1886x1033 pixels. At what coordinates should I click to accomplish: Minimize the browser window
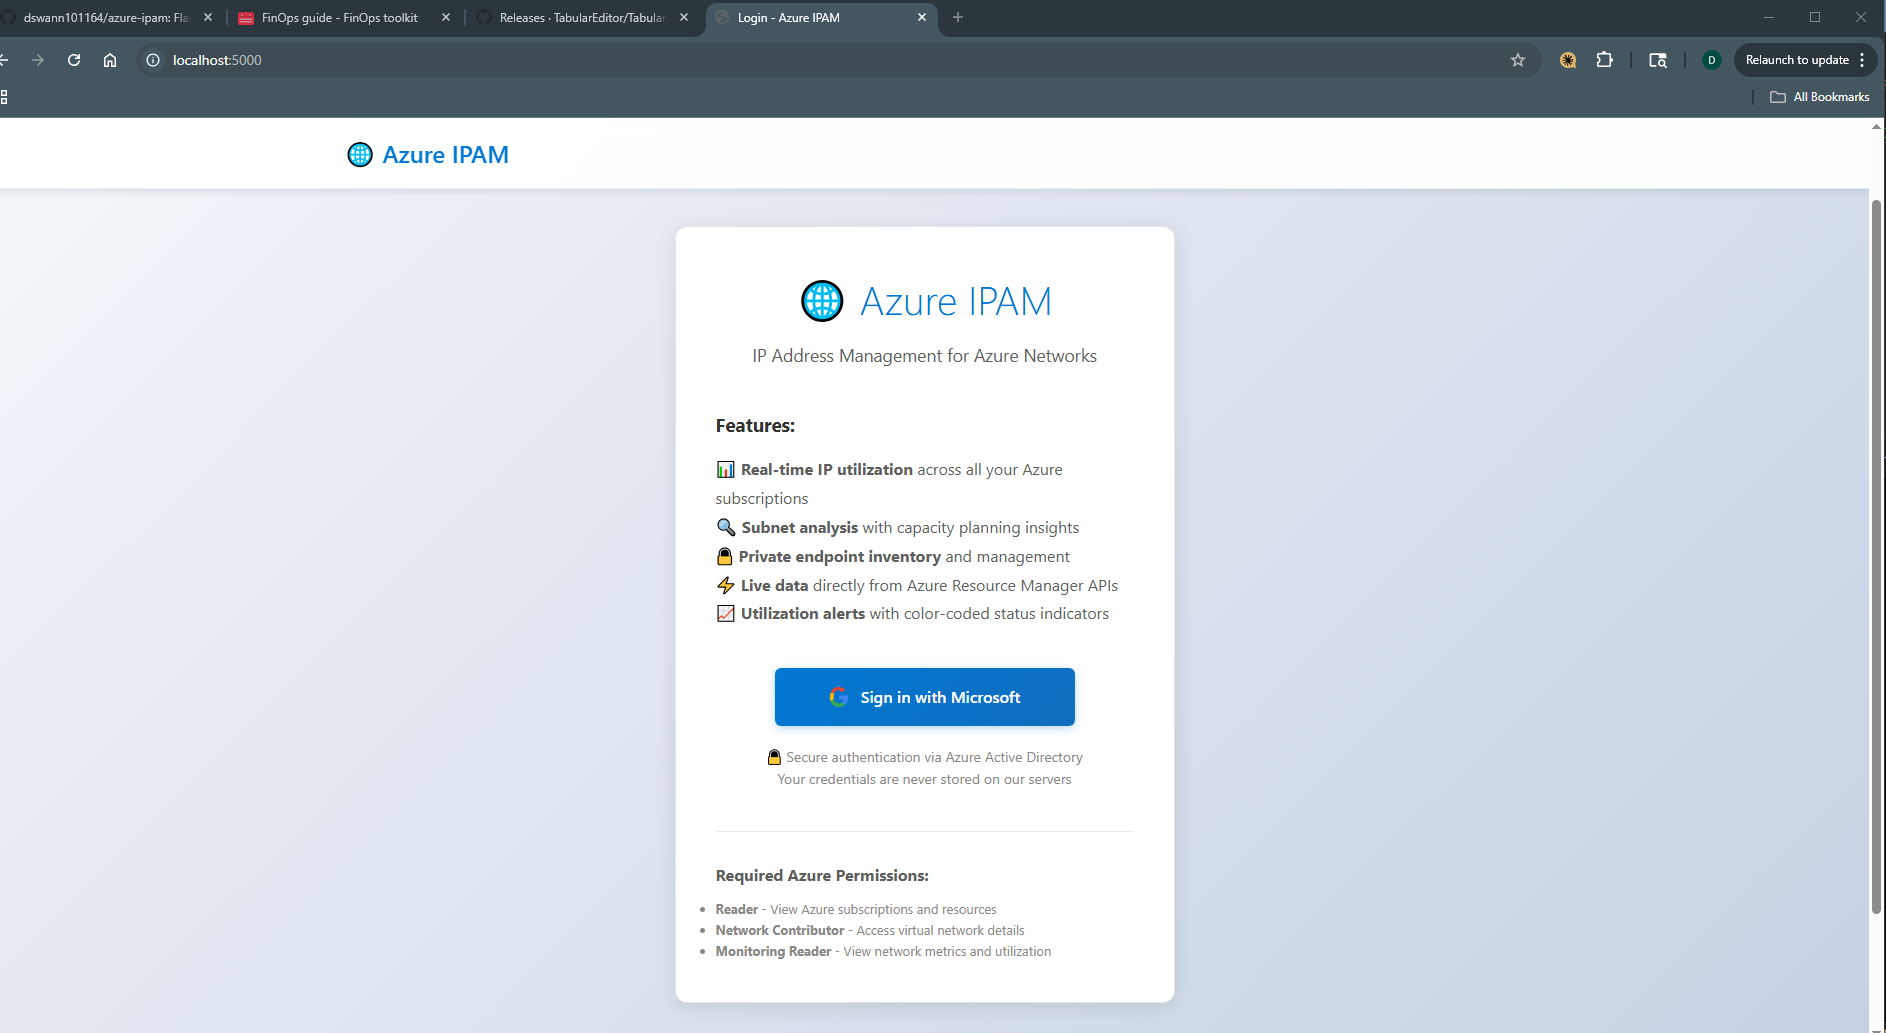(1769, 18)
